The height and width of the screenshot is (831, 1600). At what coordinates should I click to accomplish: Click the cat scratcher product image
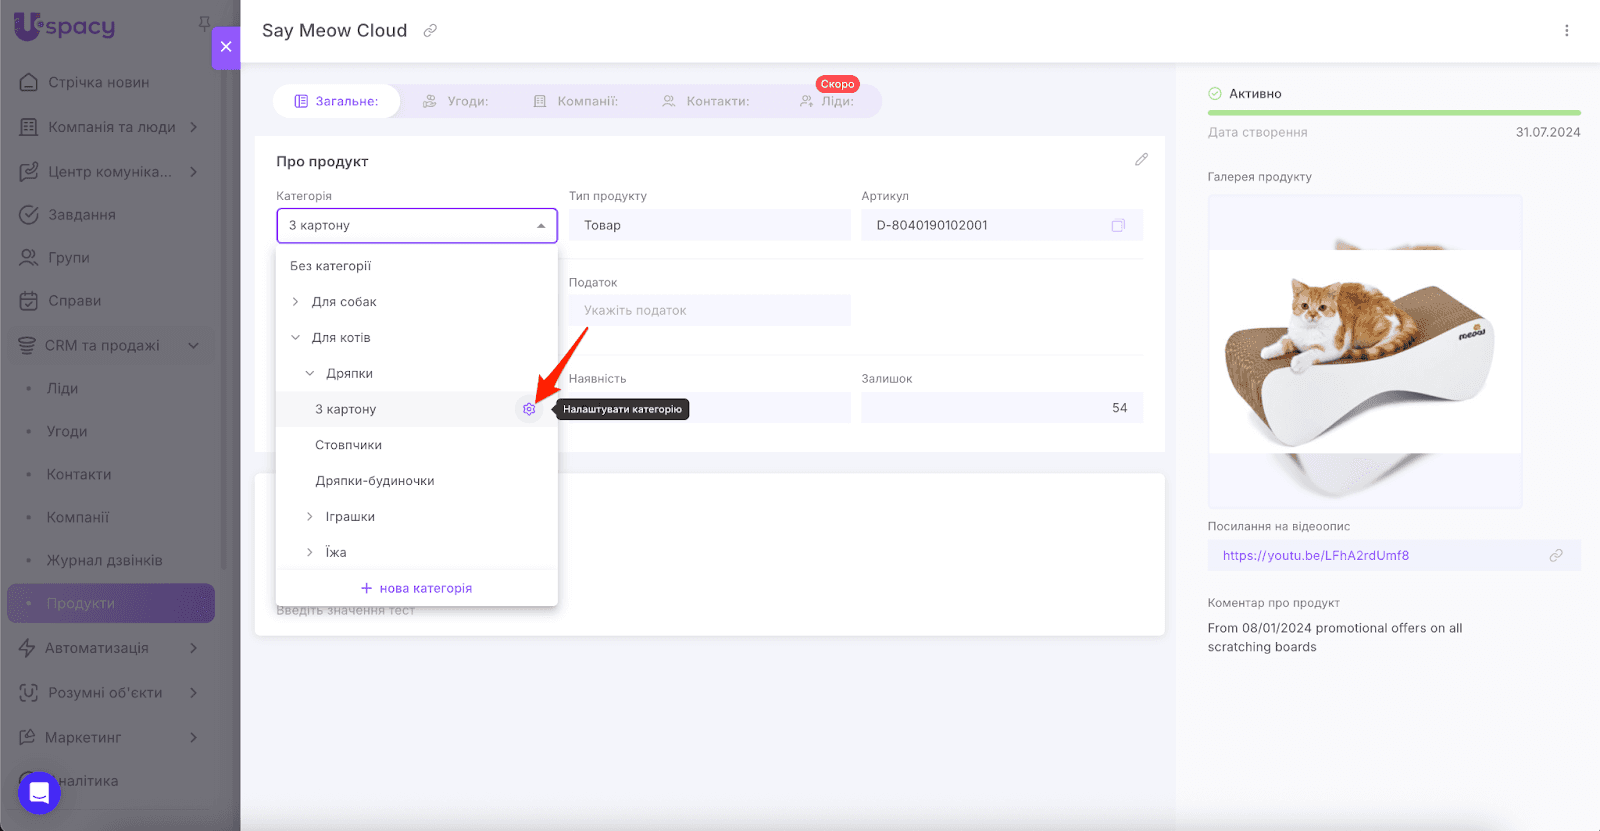(x=1364, y=350)
